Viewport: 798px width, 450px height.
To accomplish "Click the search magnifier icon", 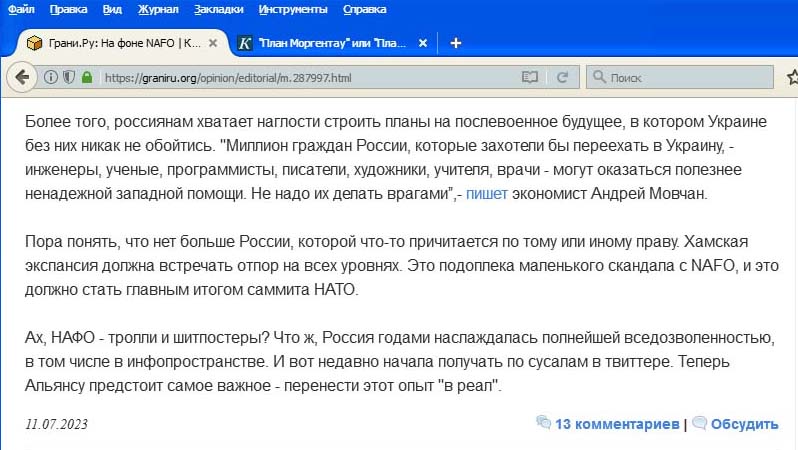I will tap(600, 77).
